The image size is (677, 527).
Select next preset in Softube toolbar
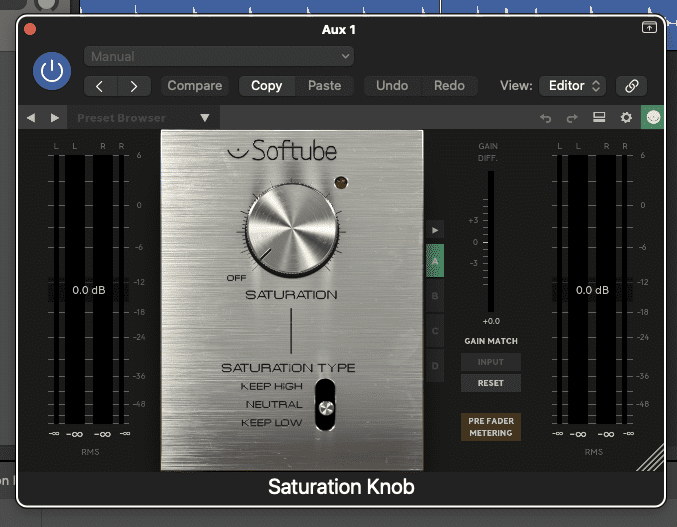coord(54,117)
